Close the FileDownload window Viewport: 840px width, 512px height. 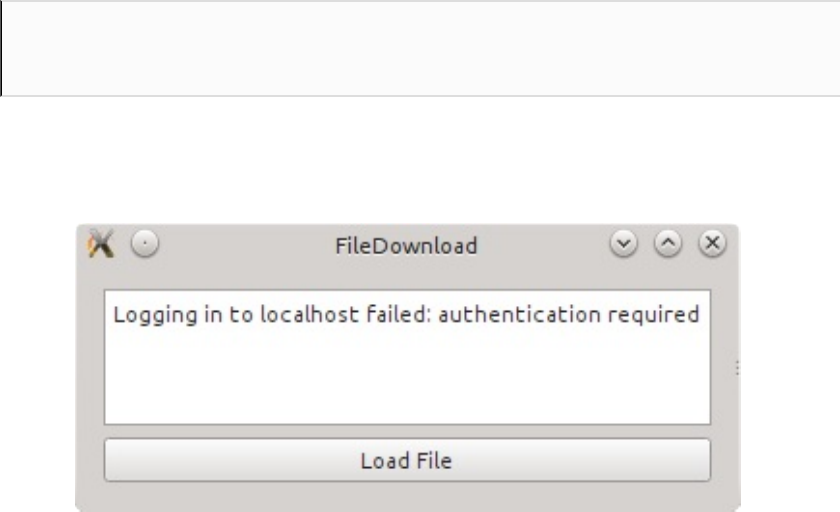[711, 243]
